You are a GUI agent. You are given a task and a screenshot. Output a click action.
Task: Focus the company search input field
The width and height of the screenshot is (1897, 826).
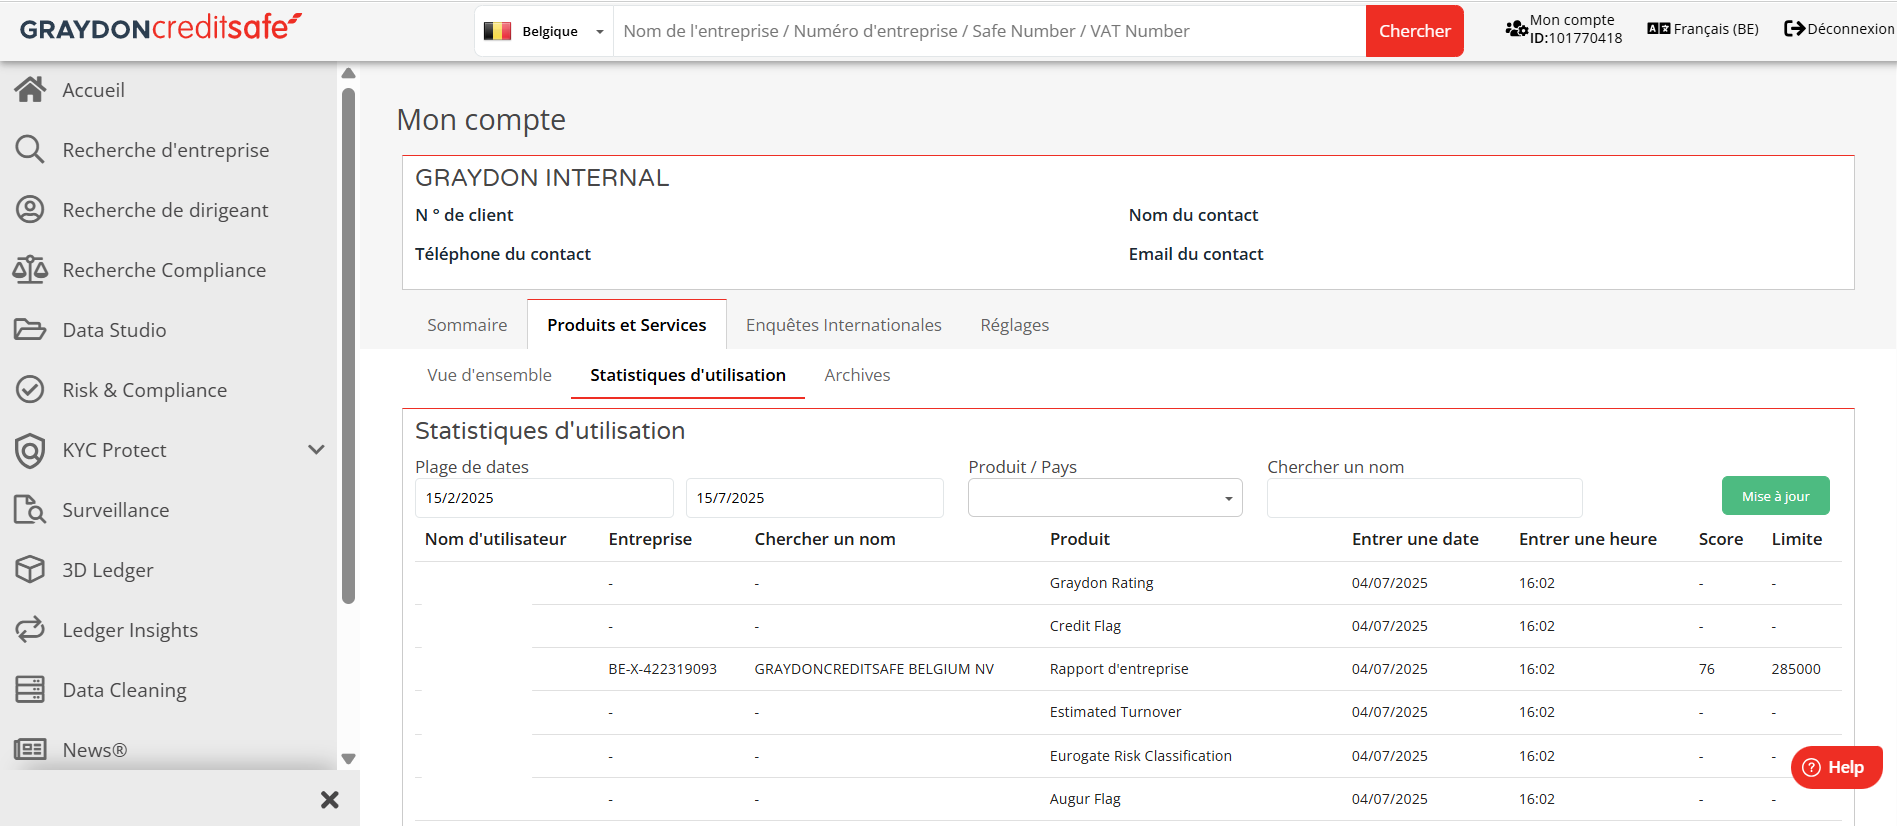tap(989, 31)
